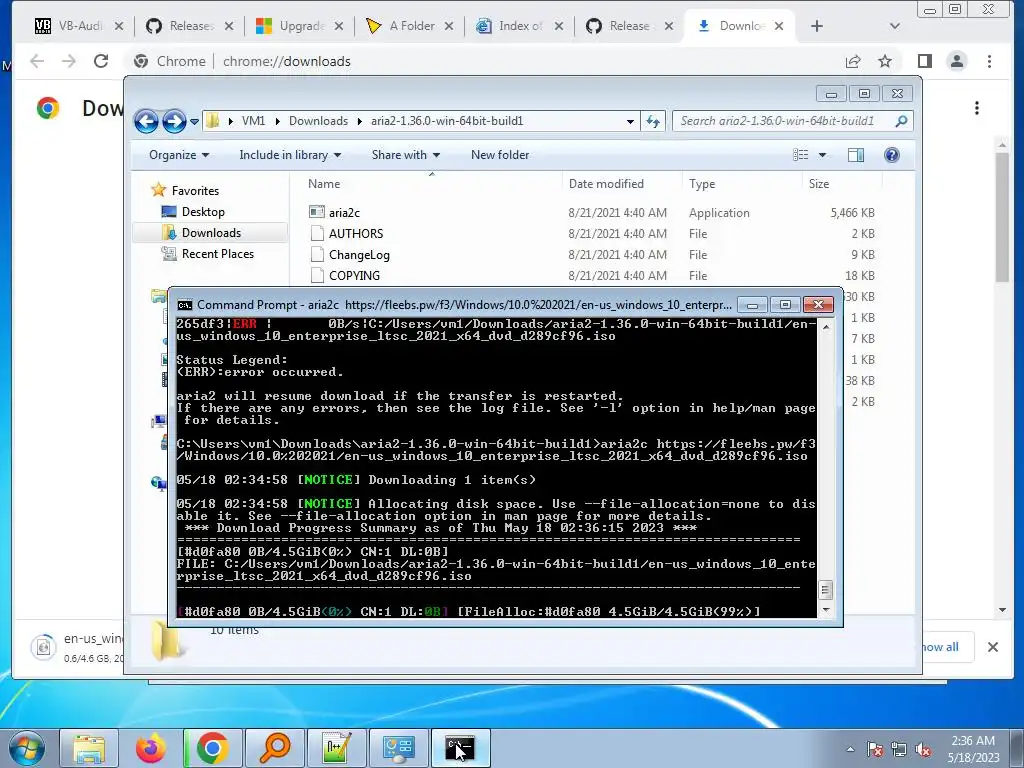Open the notepad editor taskbar icon

(x=336, y=748)
